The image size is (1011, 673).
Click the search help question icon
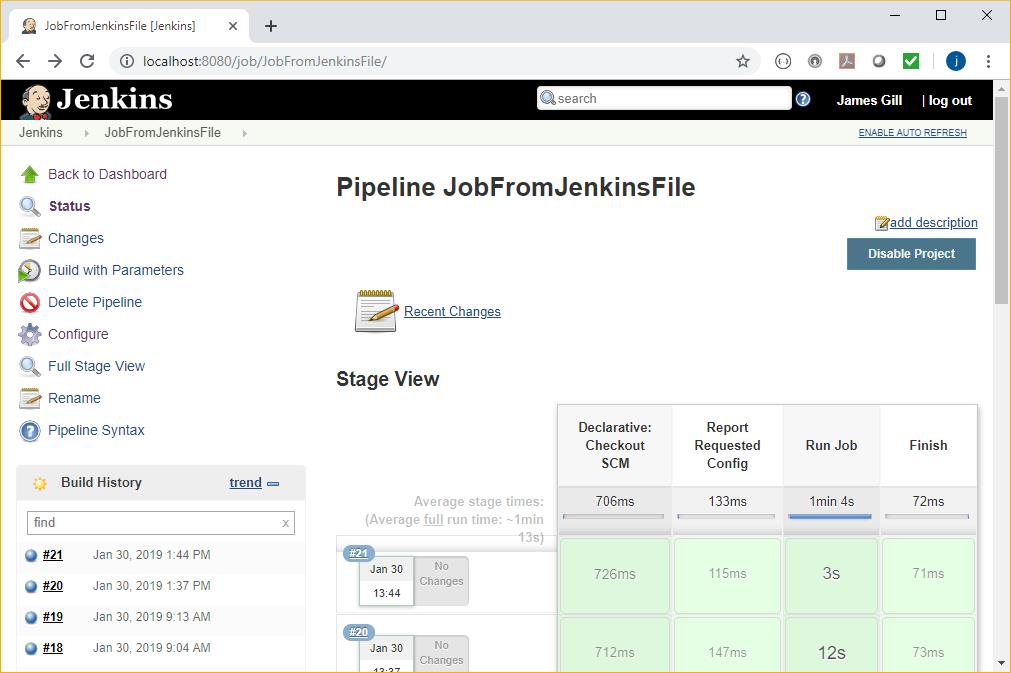[x=803, y=99]
